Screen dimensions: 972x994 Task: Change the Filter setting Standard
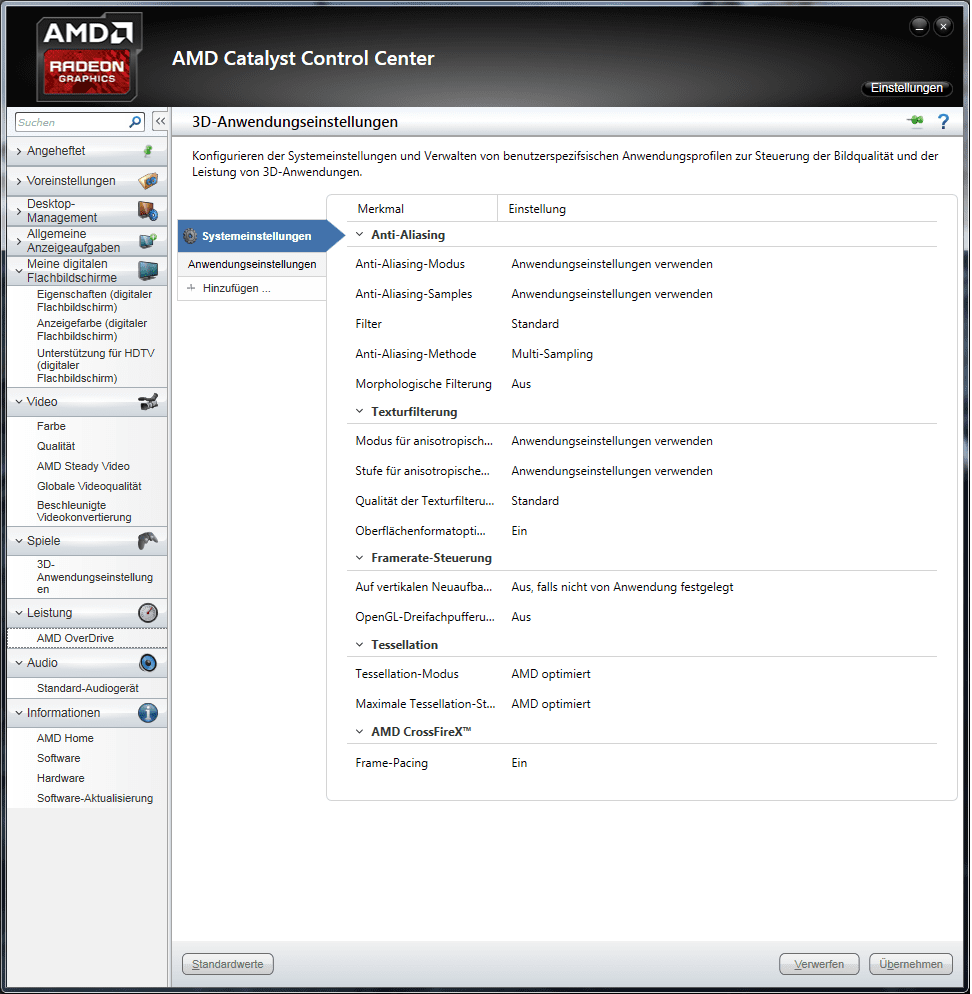click(535, 324)
